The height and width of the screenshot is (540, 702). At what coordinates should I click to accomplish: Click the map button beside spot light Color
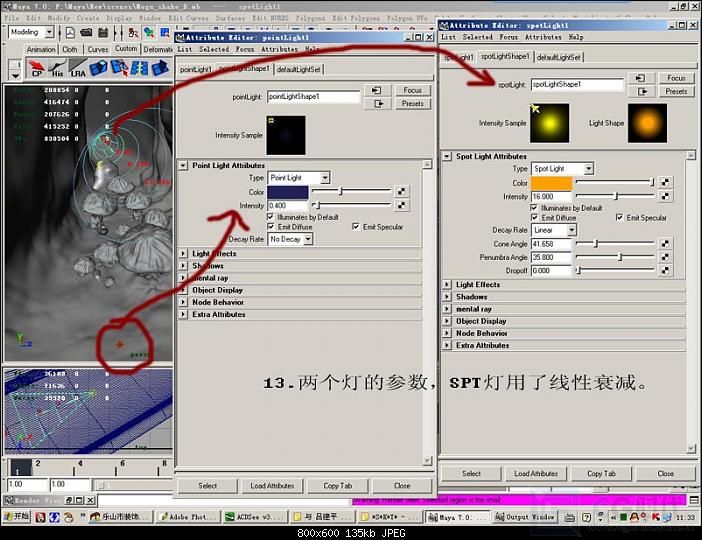666,183
